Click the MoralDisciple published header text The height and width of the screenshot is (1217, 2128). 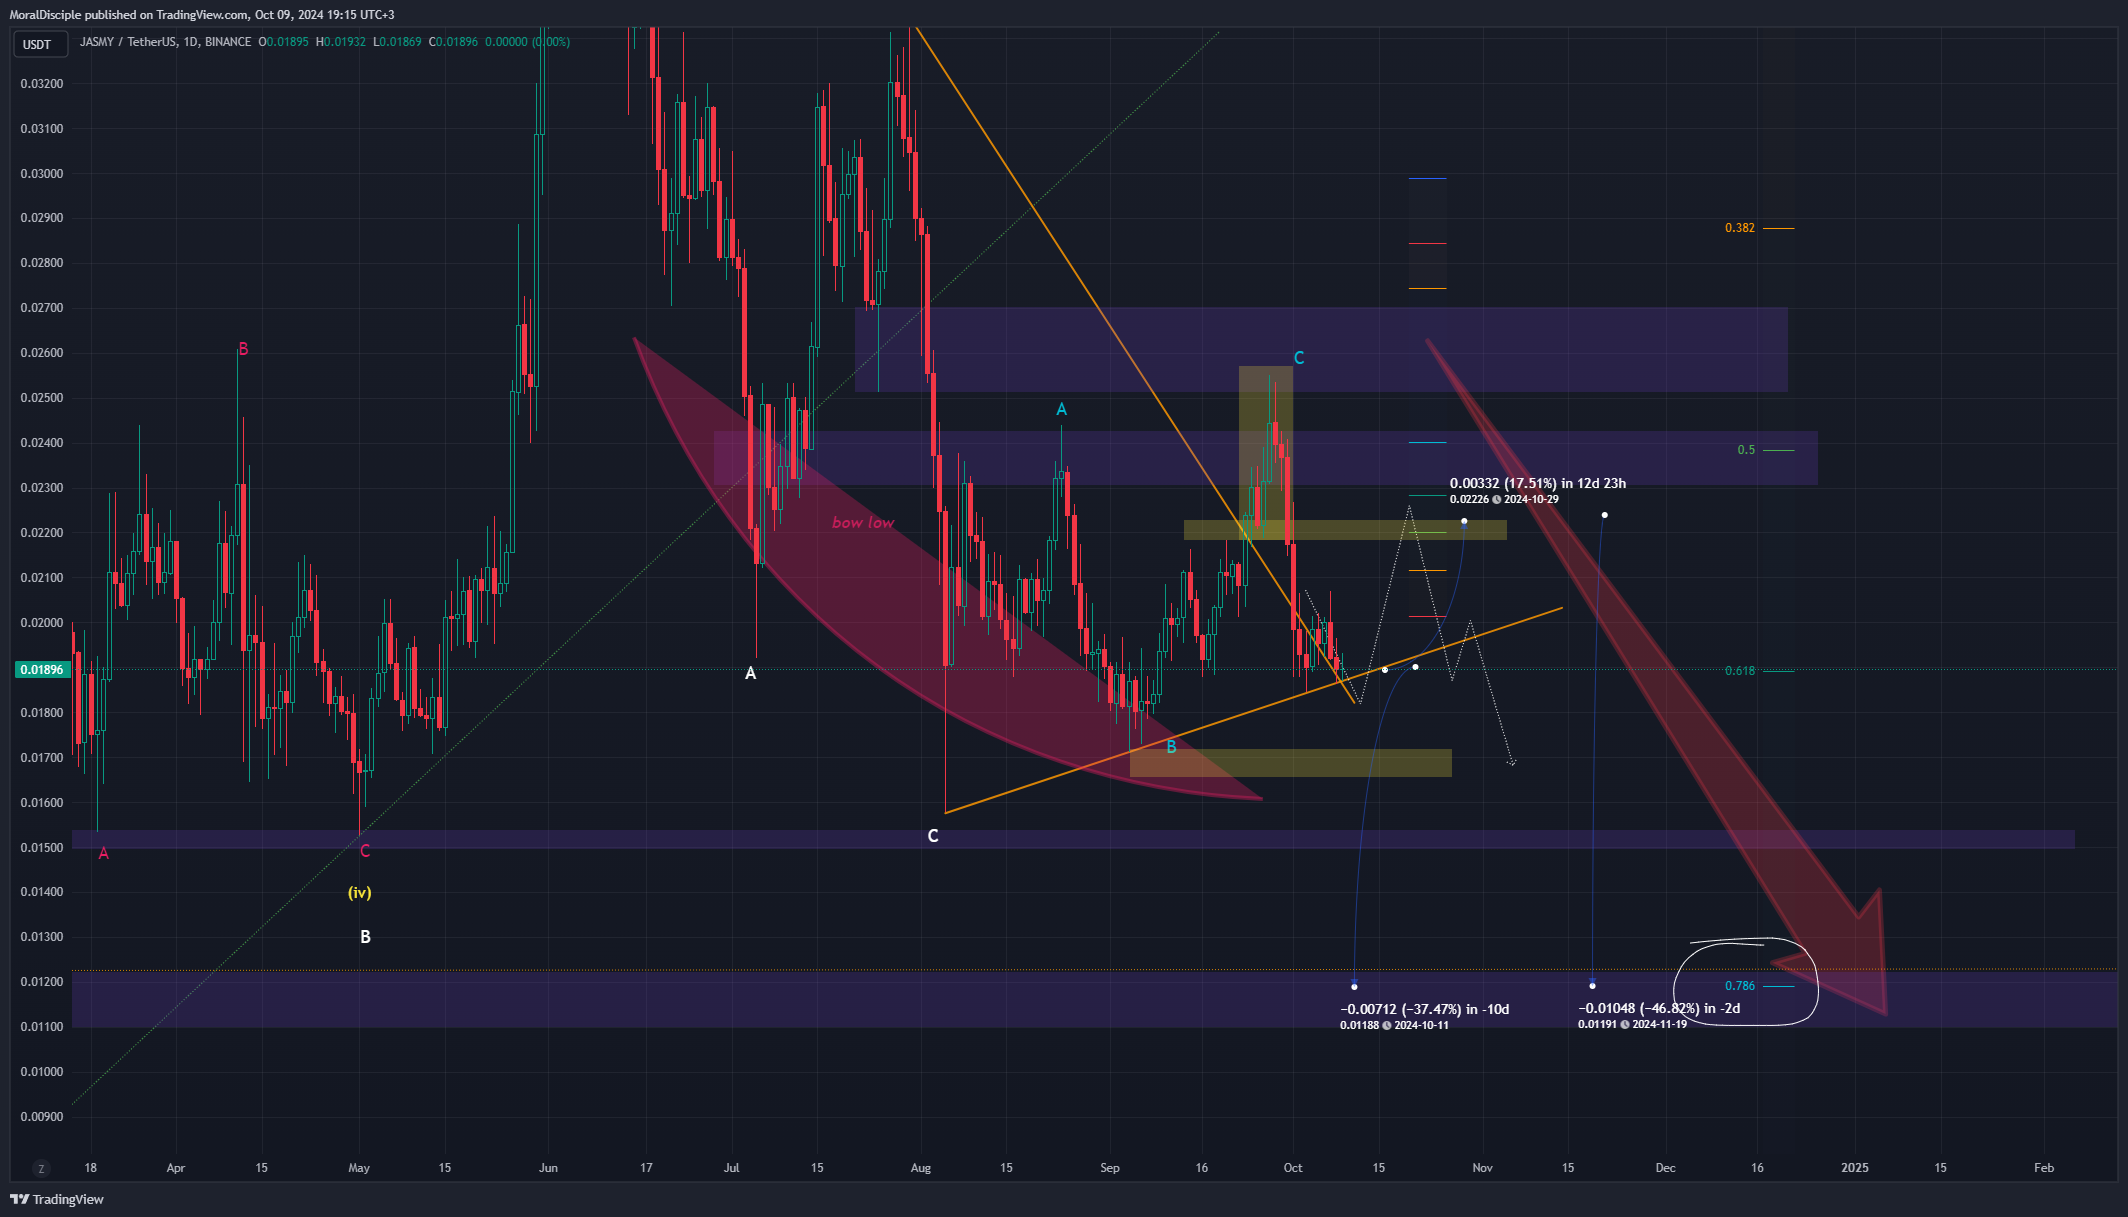click(202, 15)
